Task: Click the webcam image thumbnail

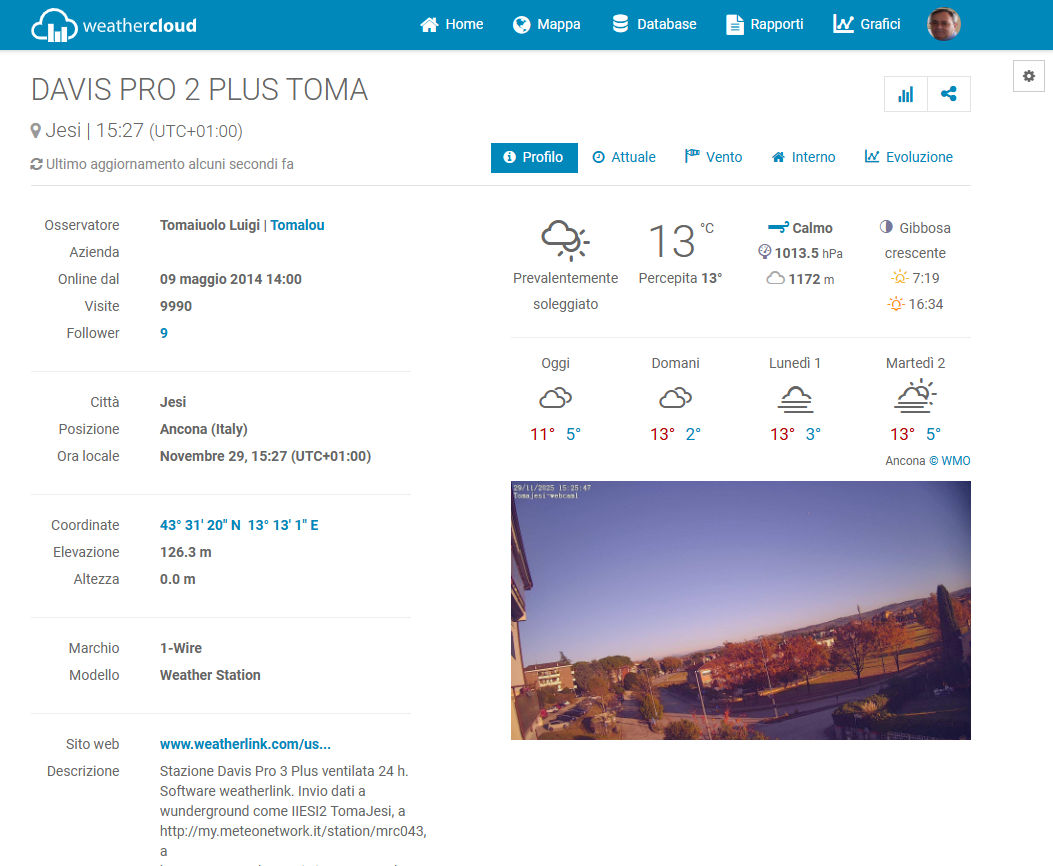Action: [x=740, y=610]
